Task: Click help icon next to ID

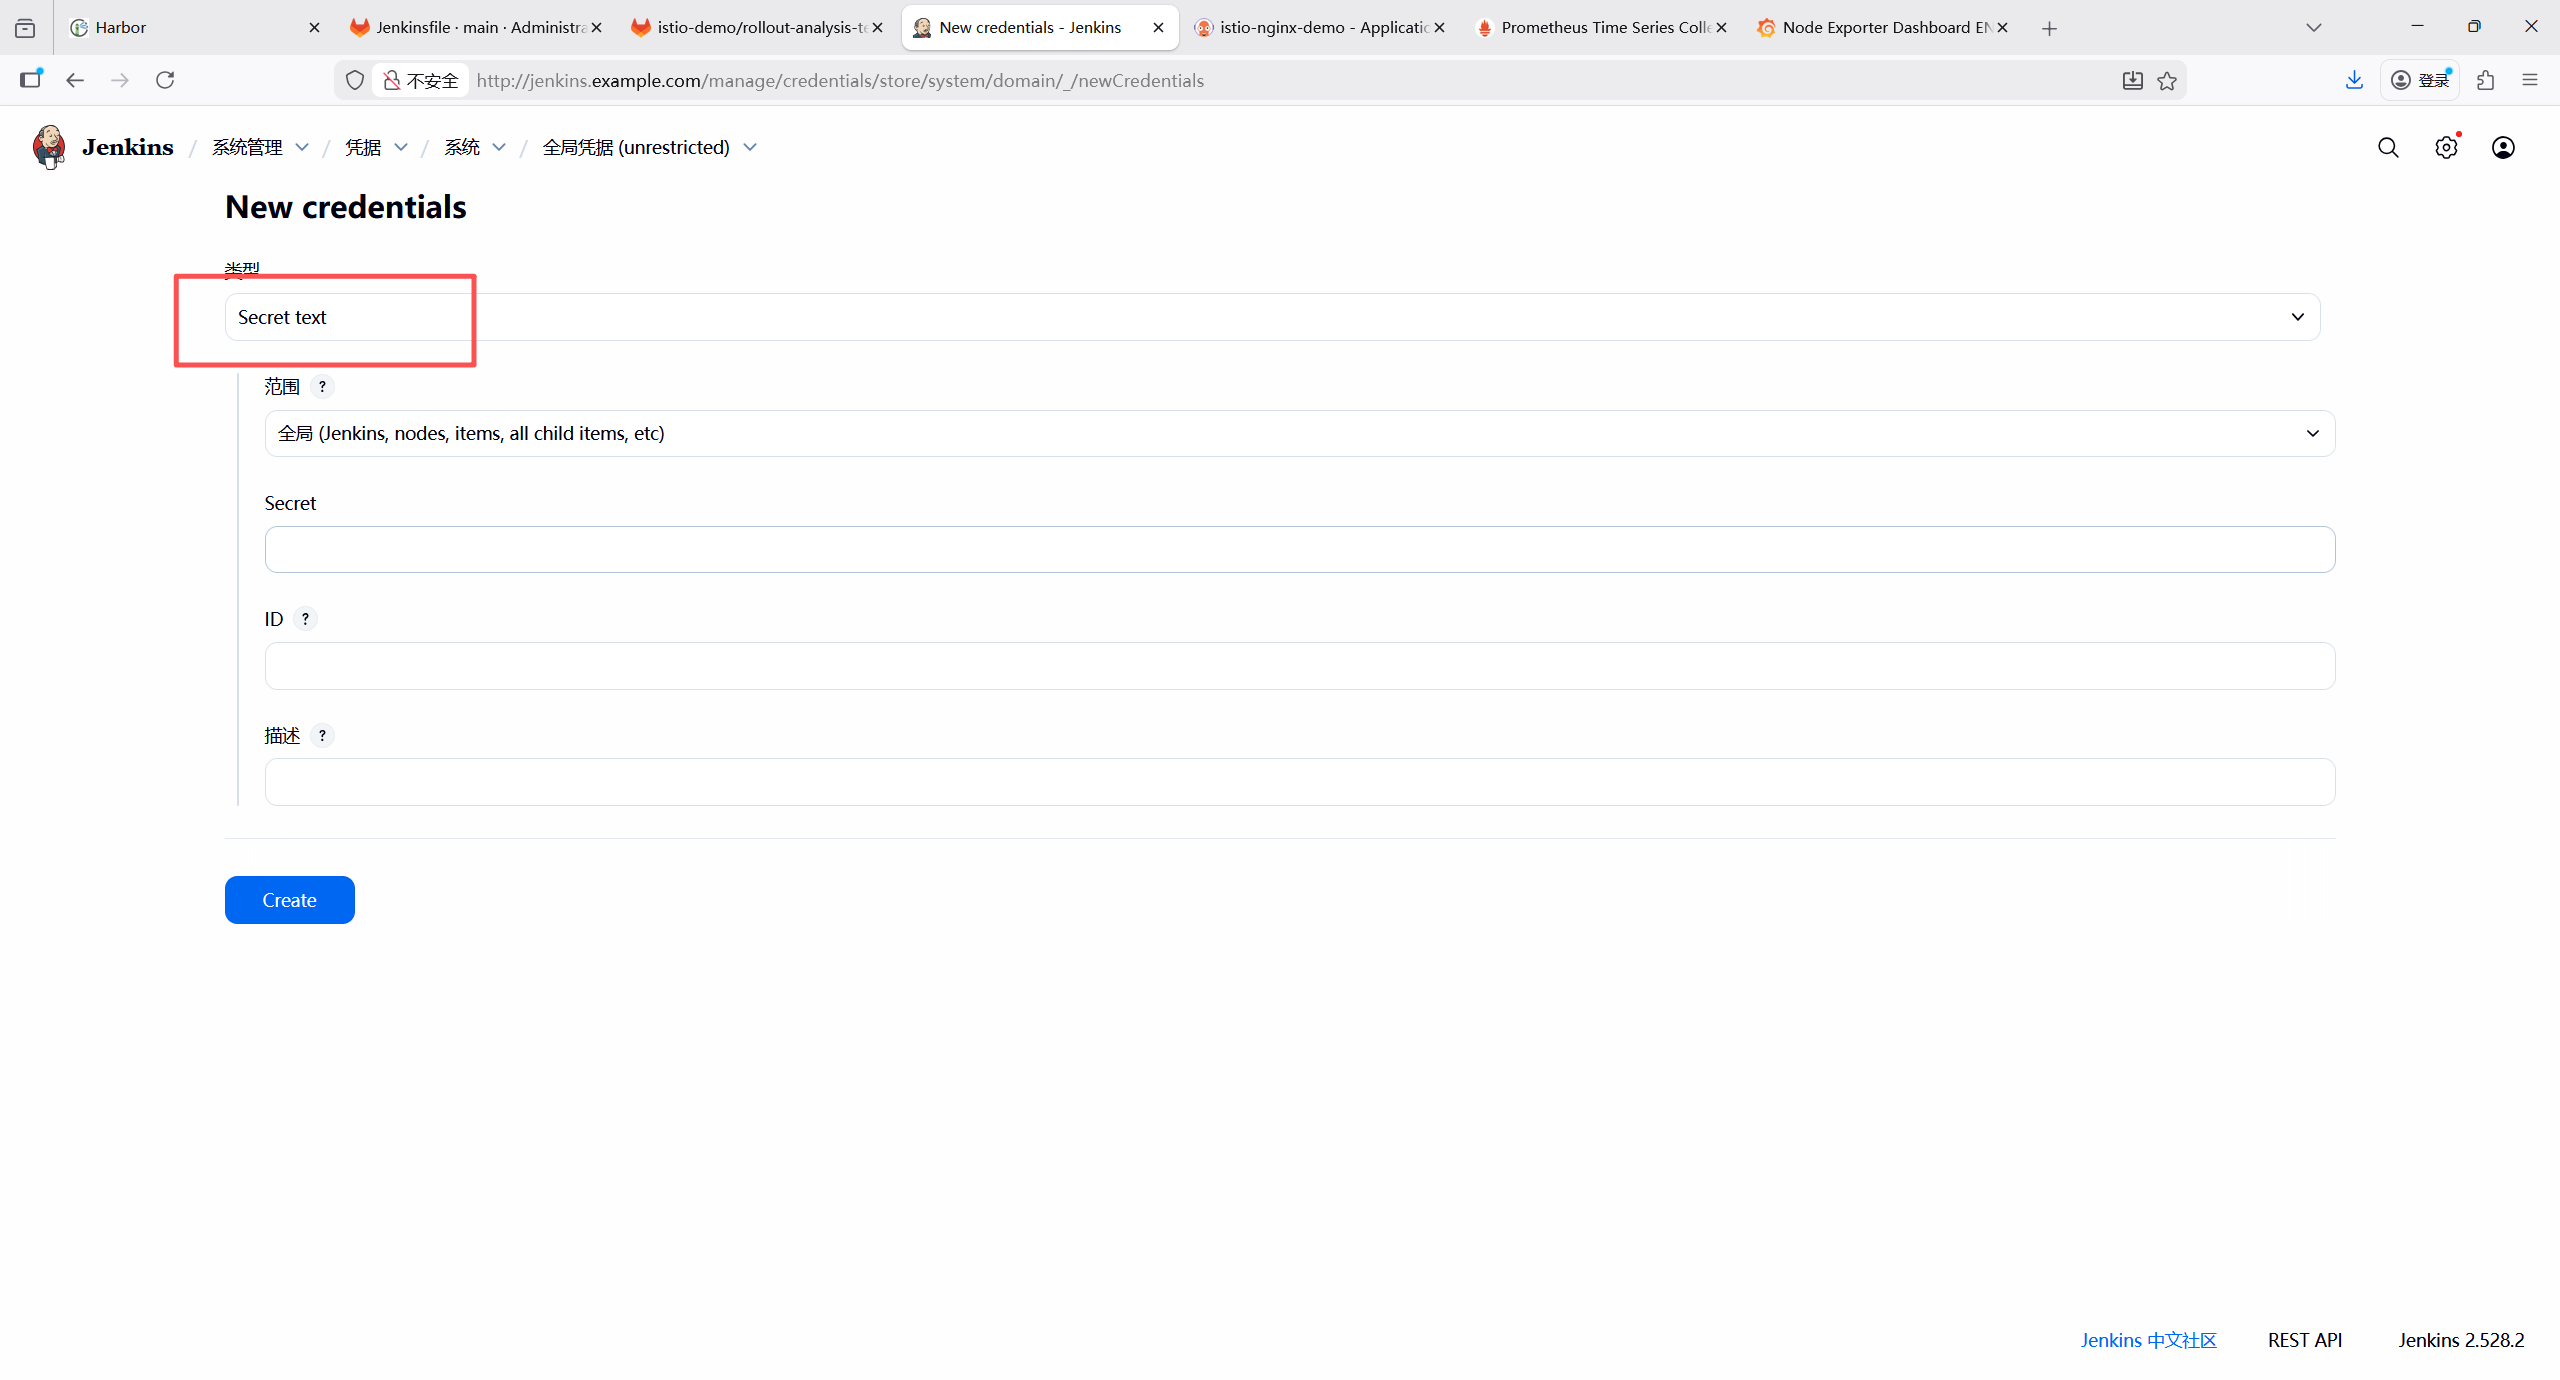Action: [306, 619]
